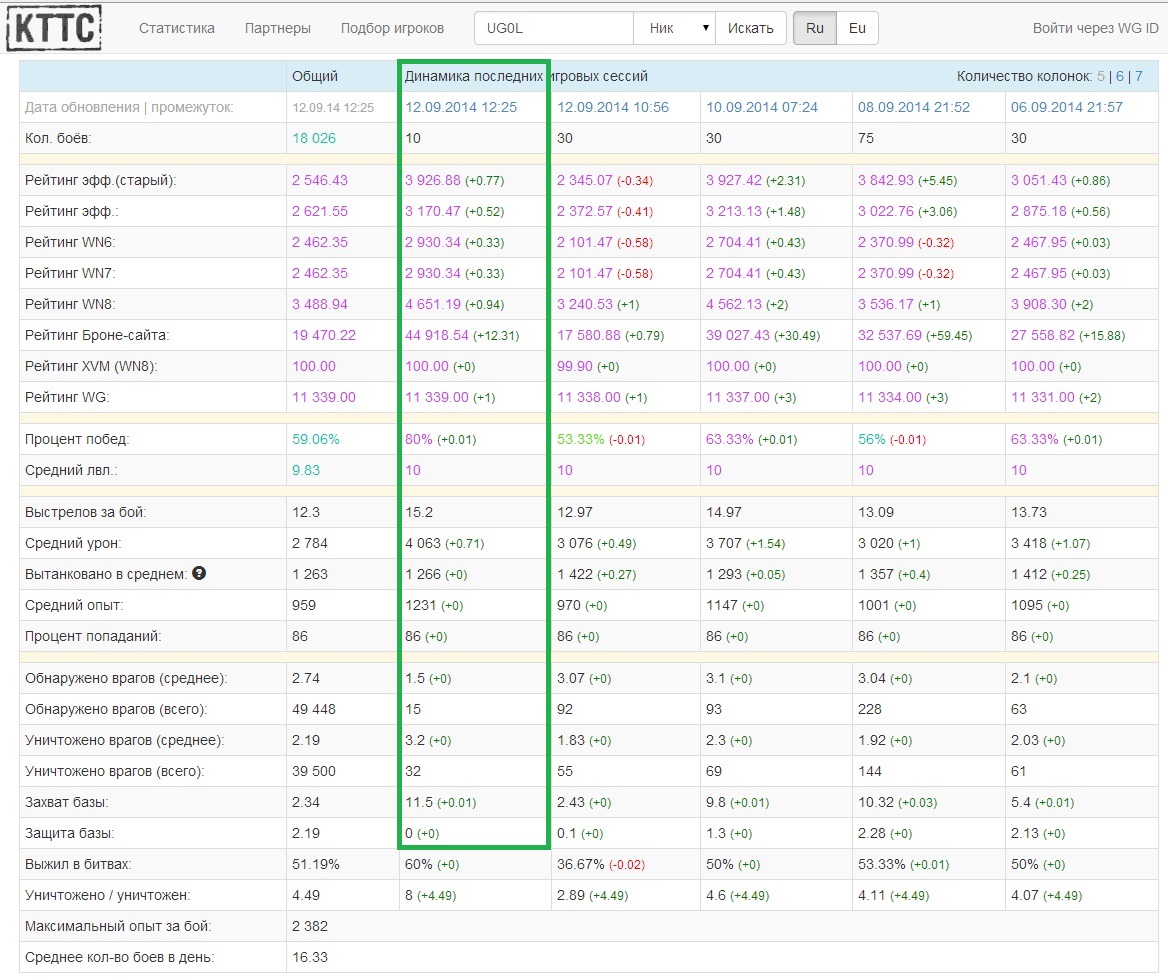Screen dimensions: 1168x979
Task: Open session dated 12.09.2014 12:25
Action: coord(461,107)
